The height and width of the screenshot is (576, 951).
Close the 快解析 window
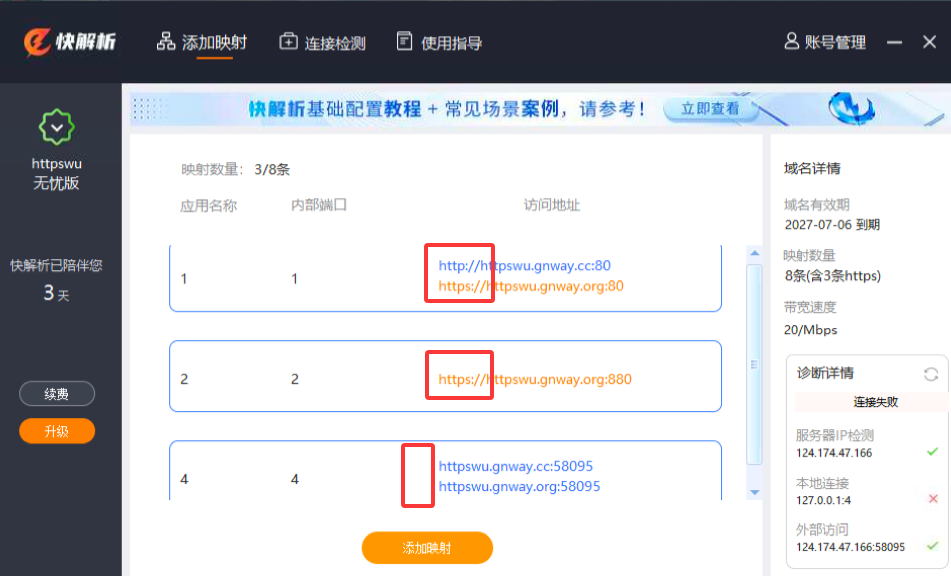point(930,42)
